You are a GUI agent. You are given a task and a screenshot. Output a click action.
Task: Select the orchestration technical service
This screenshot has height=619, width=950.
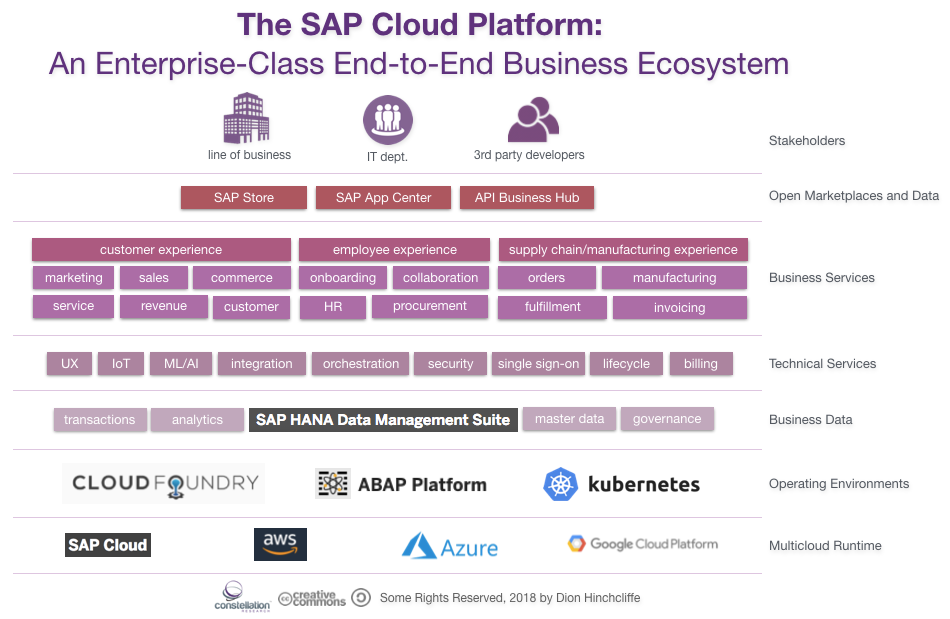coord(360,363)
